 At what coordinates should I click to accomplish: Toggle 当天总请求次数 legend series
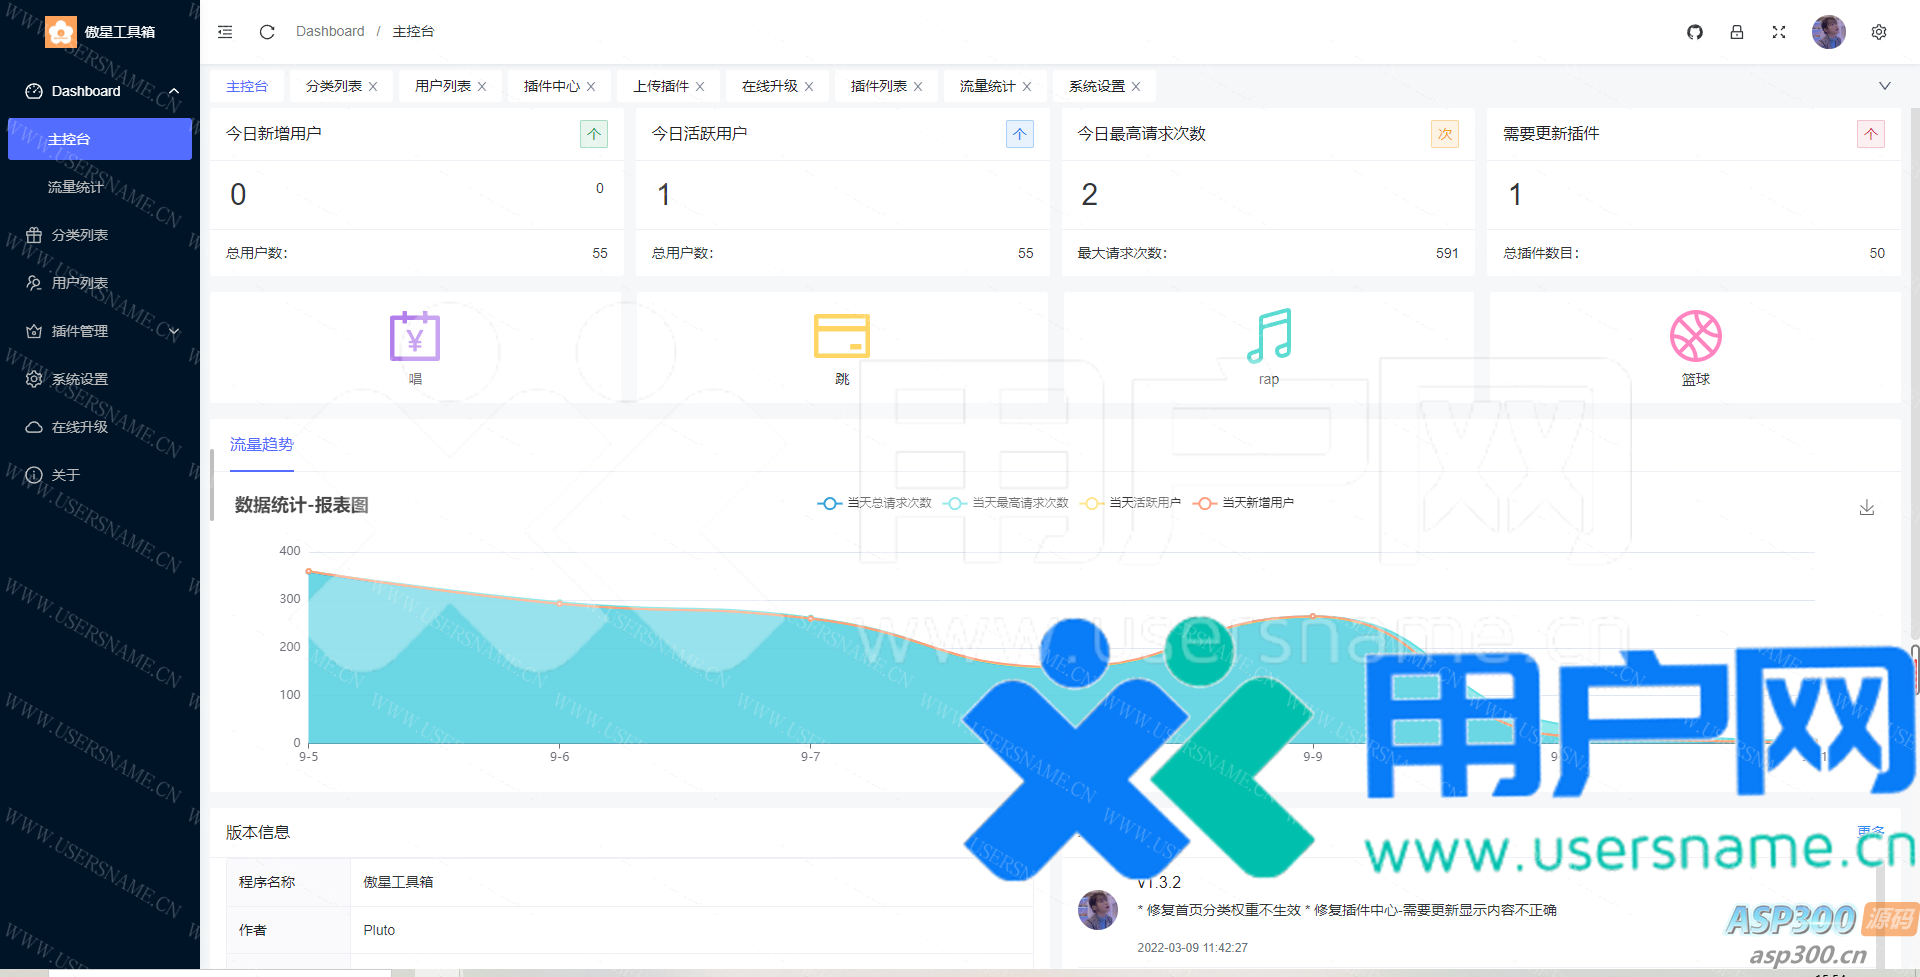874,503
